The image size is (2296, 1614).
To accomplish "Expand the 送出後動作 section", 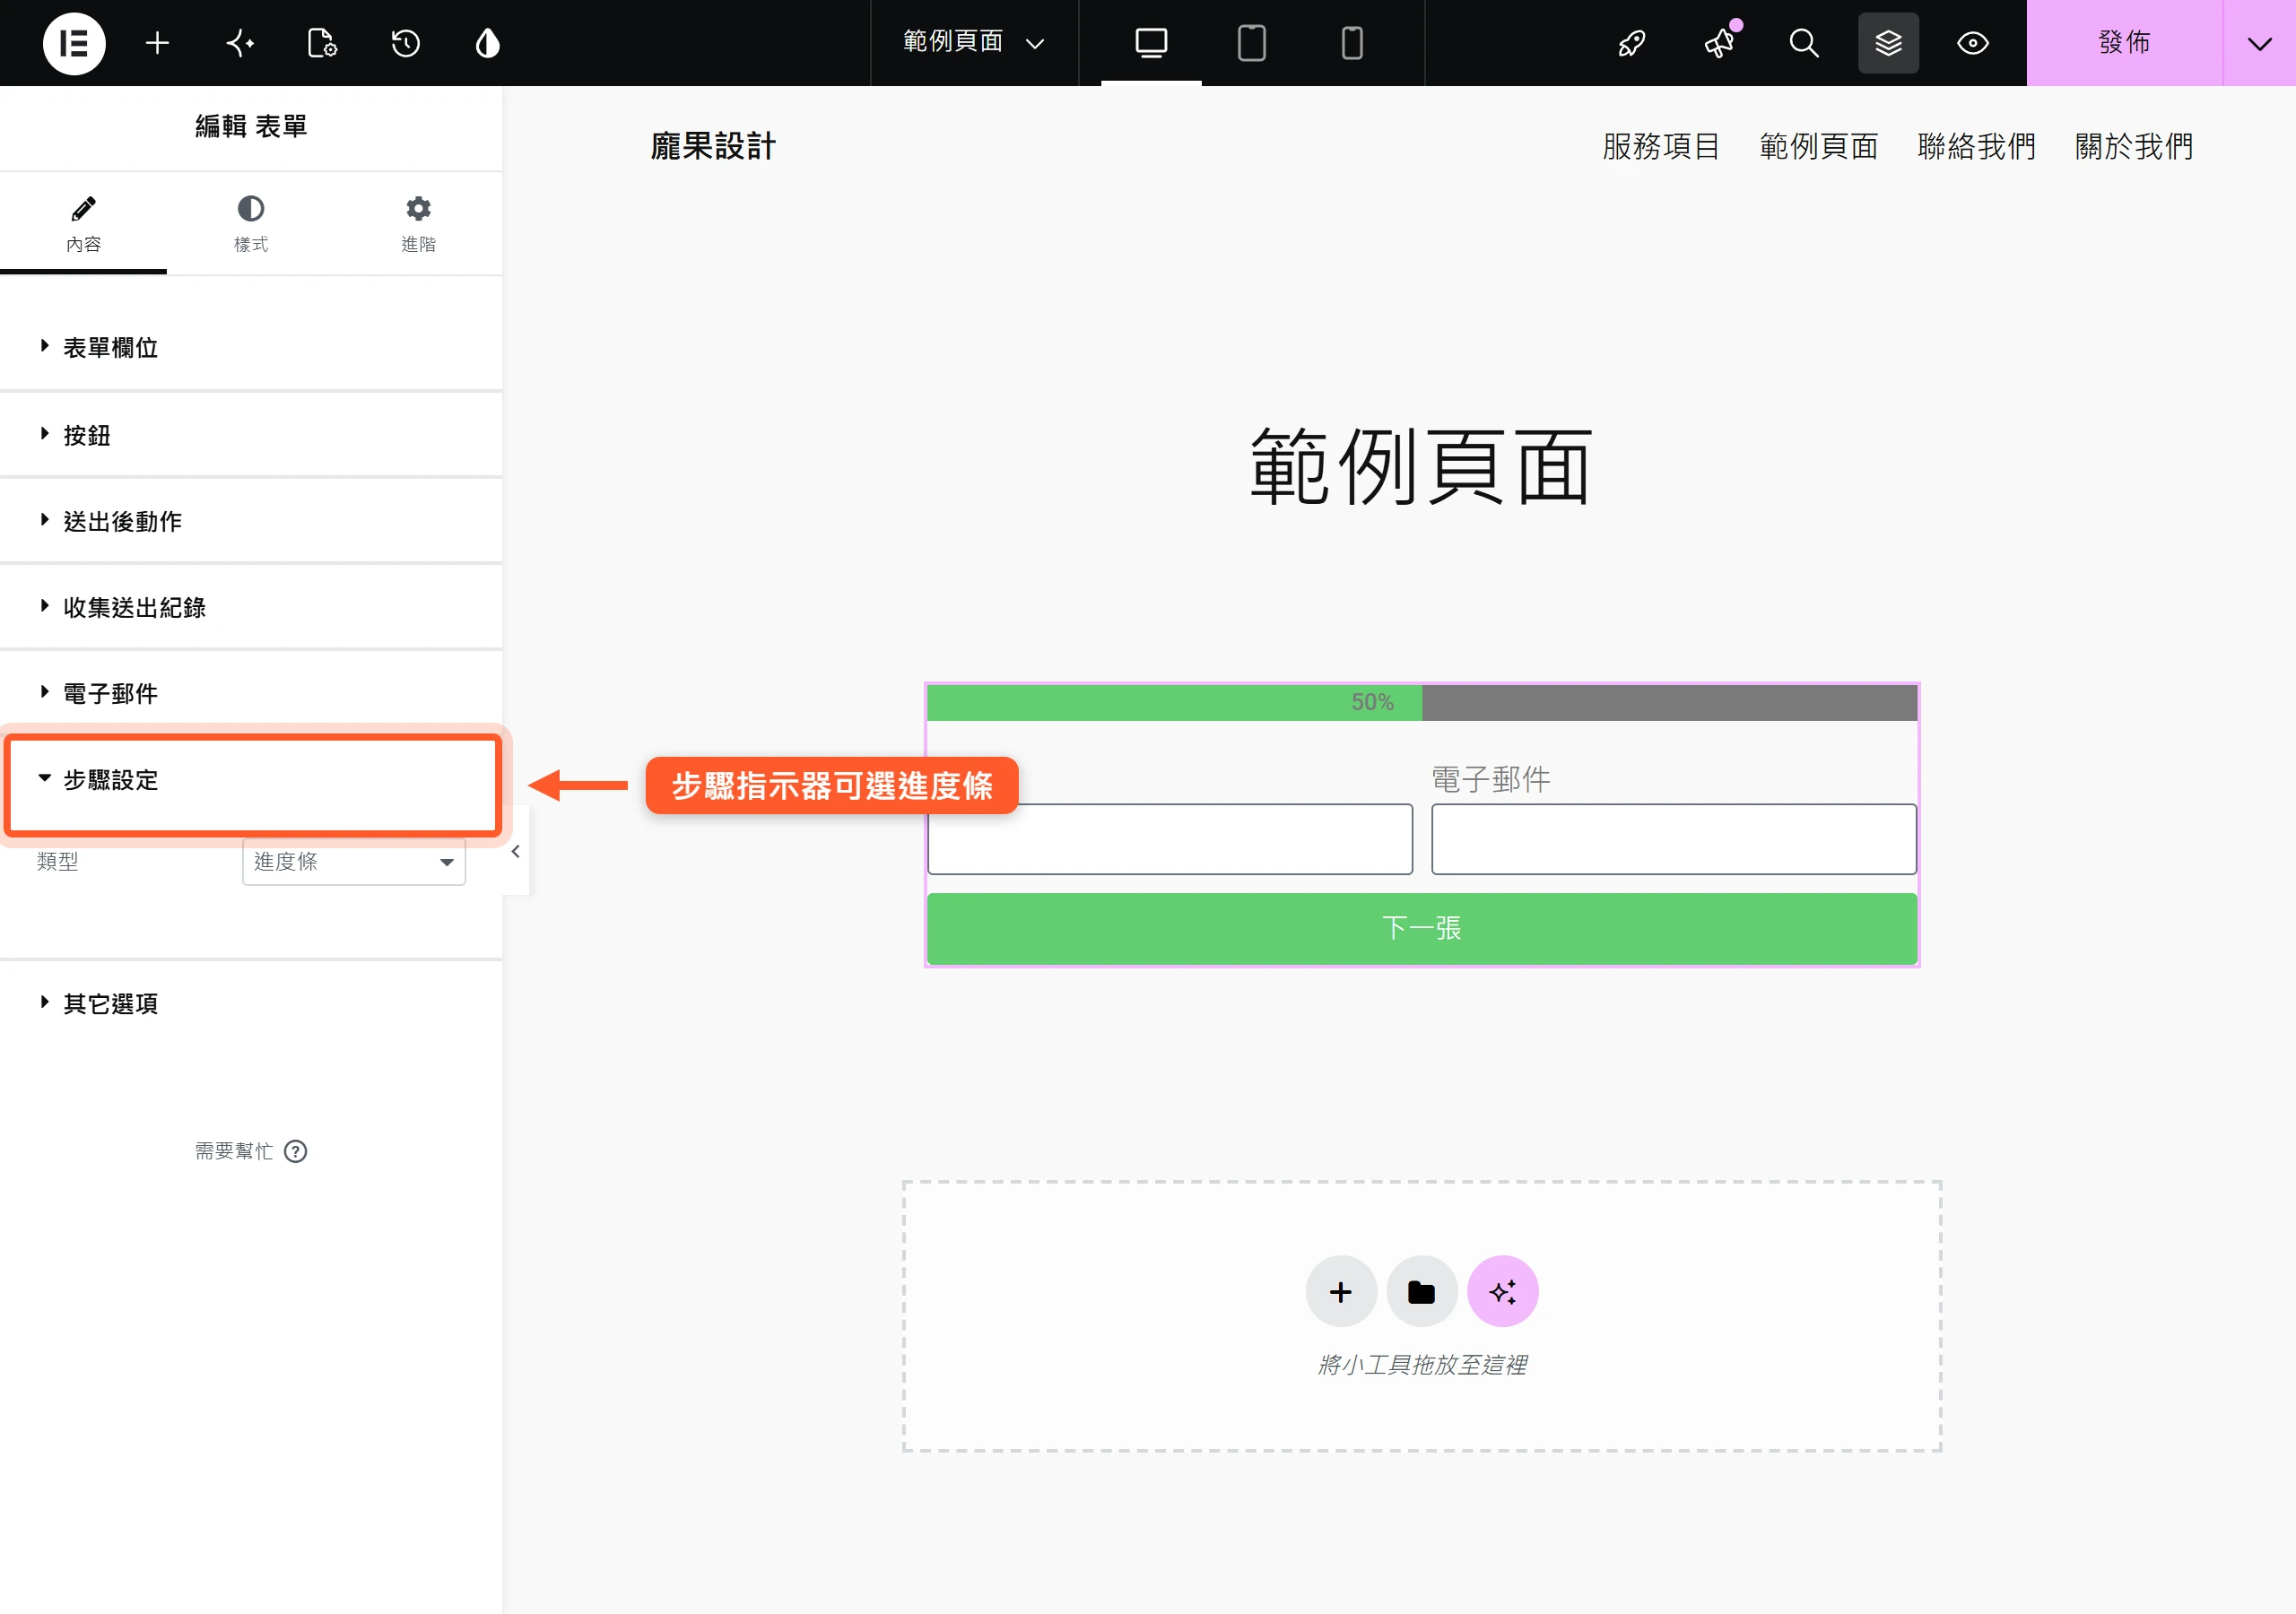I will tap(251, 520).
